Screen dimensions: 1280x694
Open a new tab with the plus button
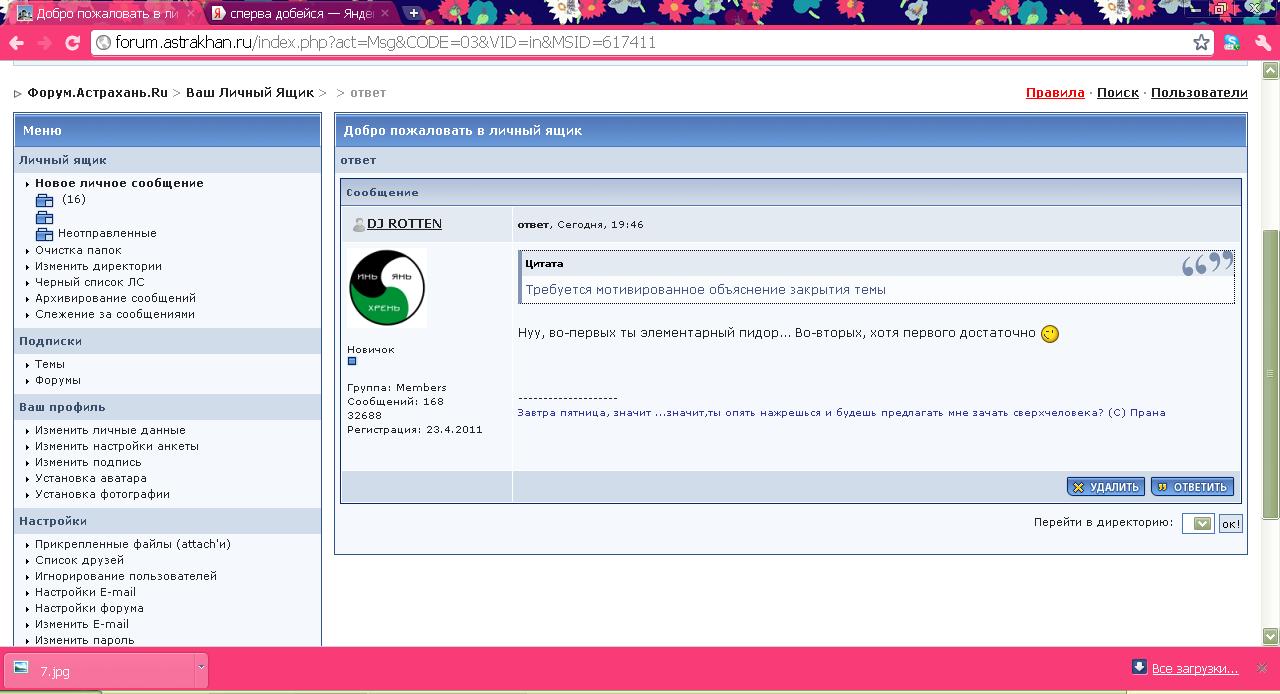(x=413, y=13)
